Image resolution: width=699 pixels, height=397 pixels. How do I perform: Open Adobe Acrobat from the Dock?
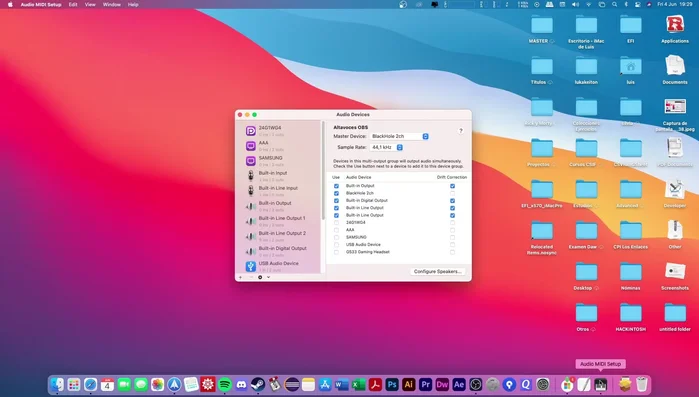375,385
